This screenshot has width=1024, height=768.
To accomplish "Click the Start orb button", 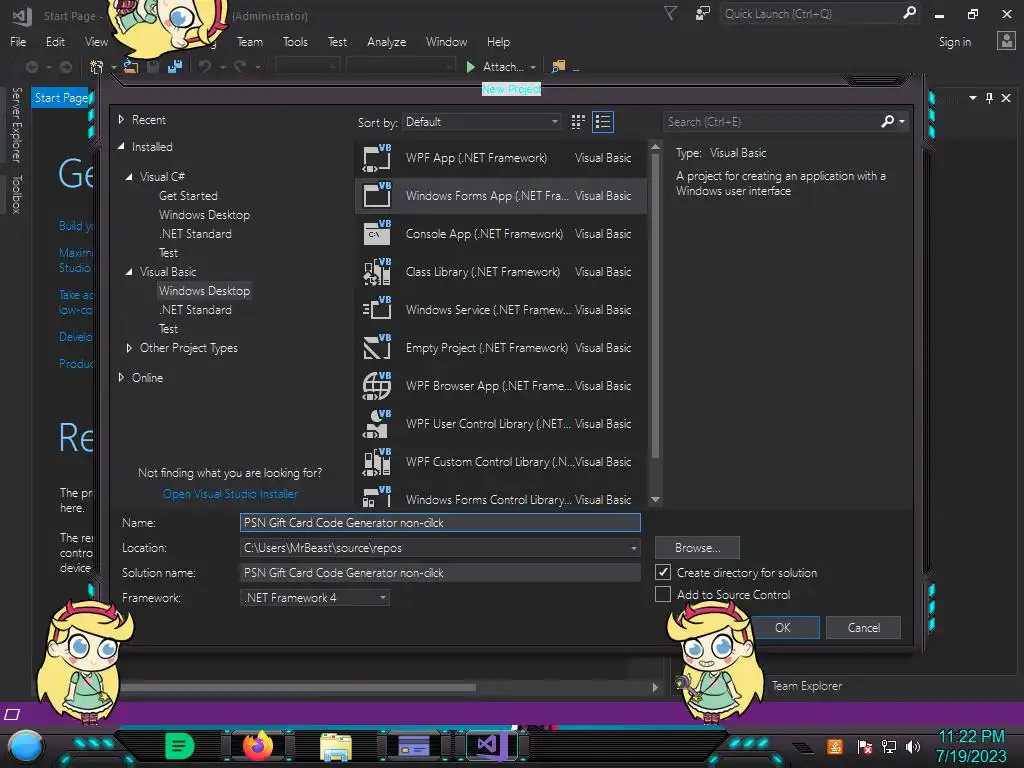I will pos(25,746).
